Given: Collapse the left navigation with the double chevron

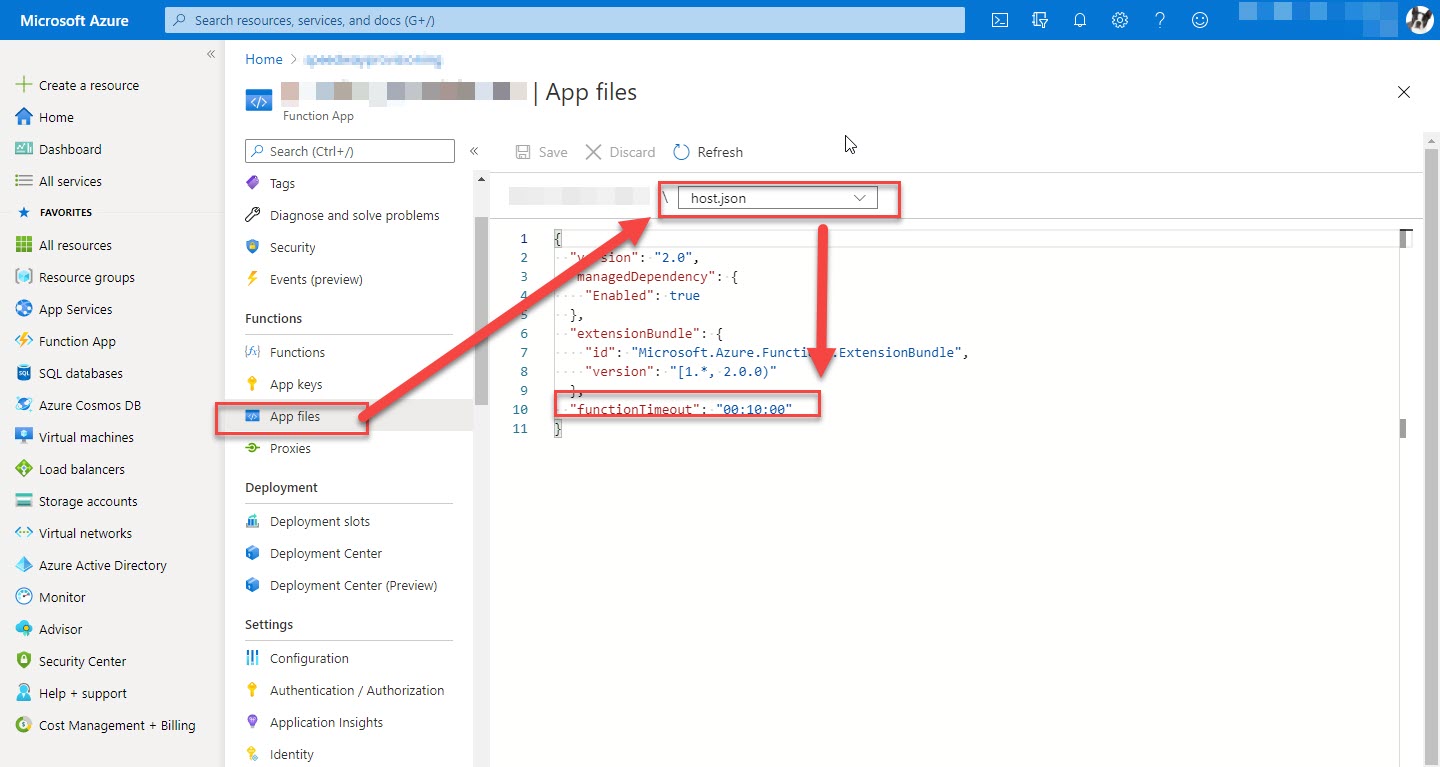Looking at the screenshot, I should (210, 54).
